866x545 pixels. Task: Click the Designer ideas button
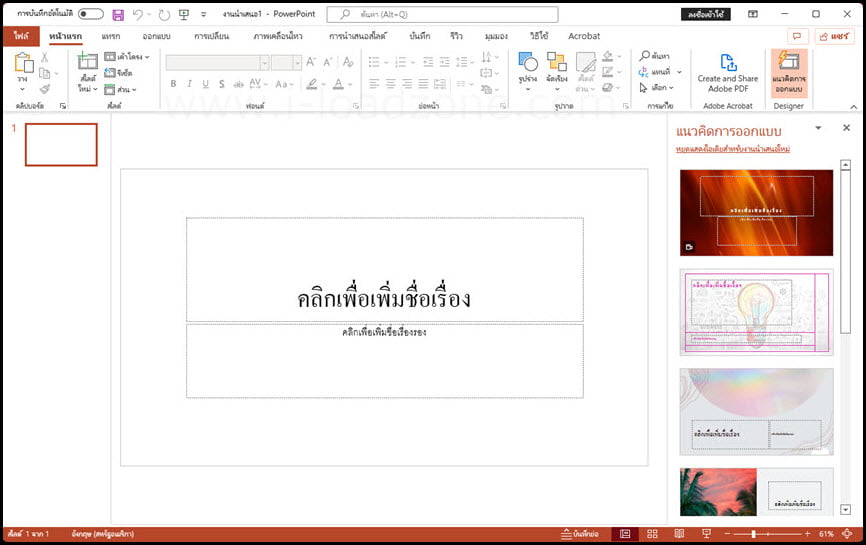click(x=789, y=73)
